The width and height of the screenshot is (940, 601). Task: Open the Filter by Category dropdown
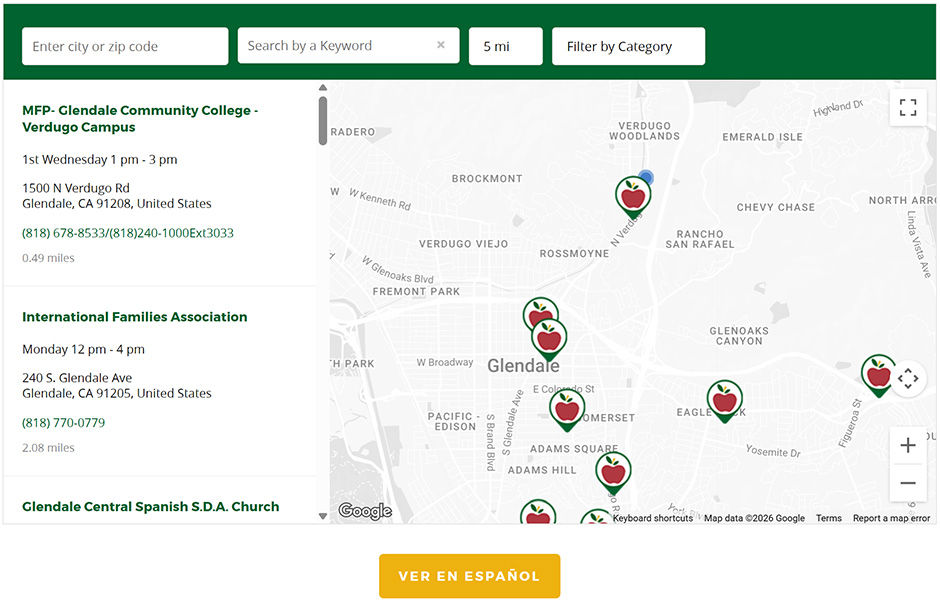(x=628, y=45)
